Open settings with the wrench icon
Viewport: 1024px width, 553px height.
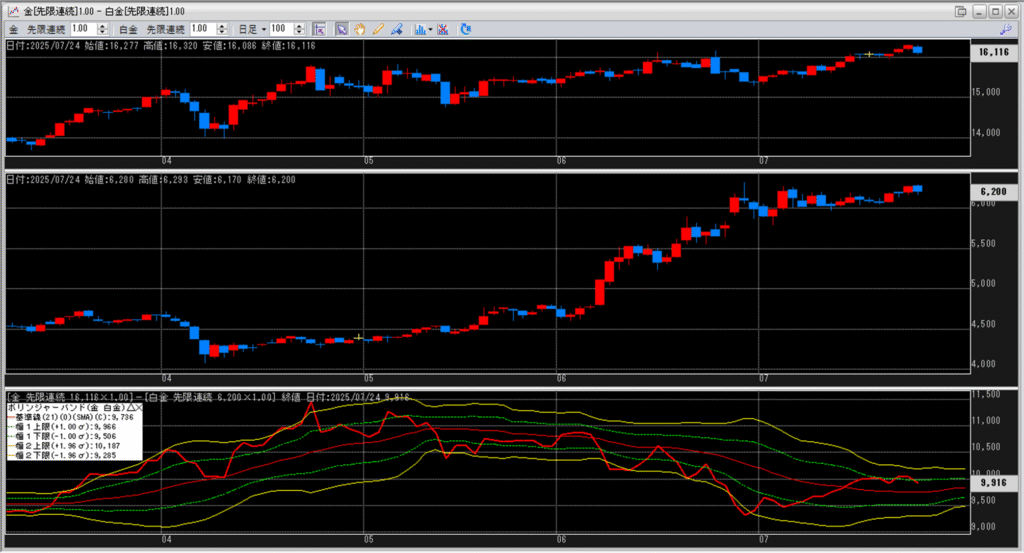[x=1005, y=30]
